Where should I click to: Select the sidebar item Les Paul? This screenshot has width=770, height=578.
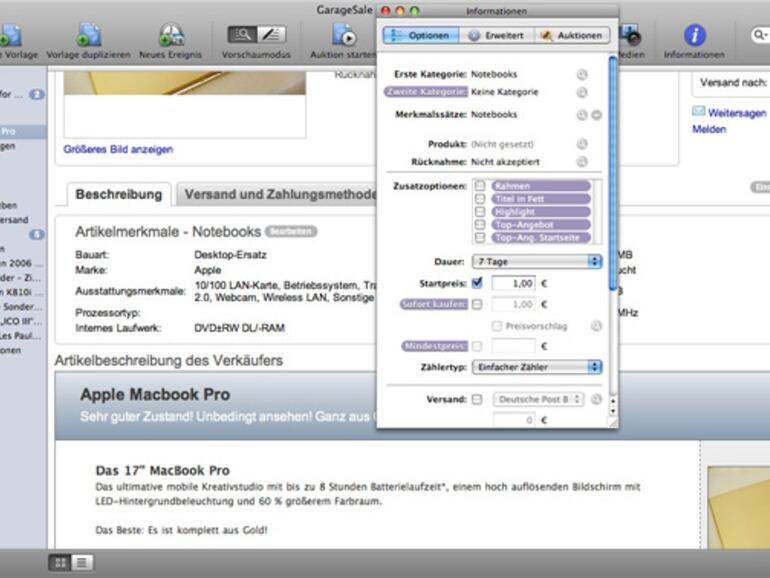23,336
